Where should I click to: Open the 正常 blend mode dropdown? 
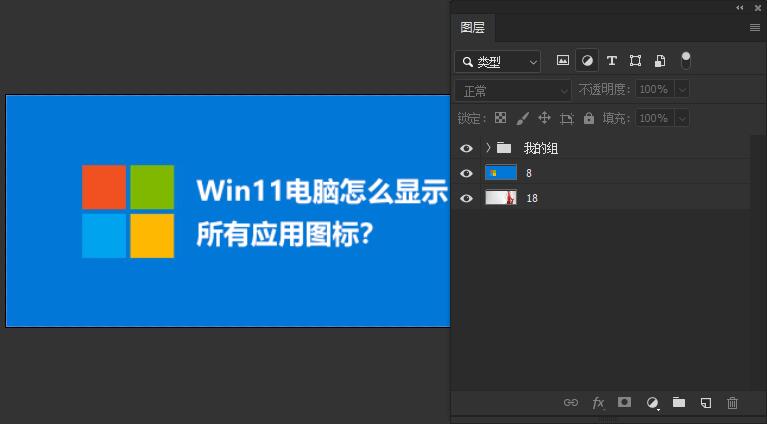tap(513, 91)
